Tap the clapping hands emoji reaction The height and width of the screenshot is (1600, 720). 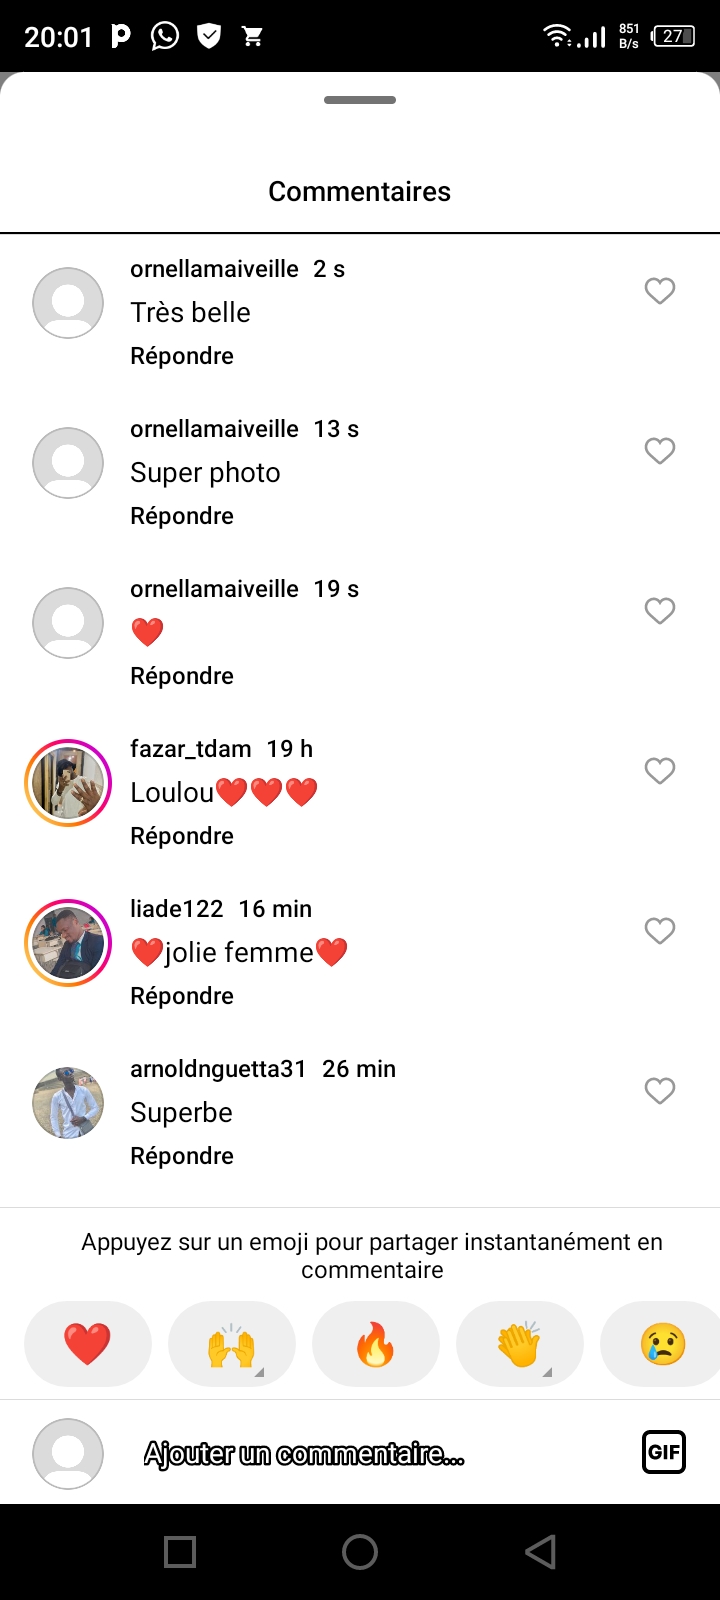[520, 1343]
